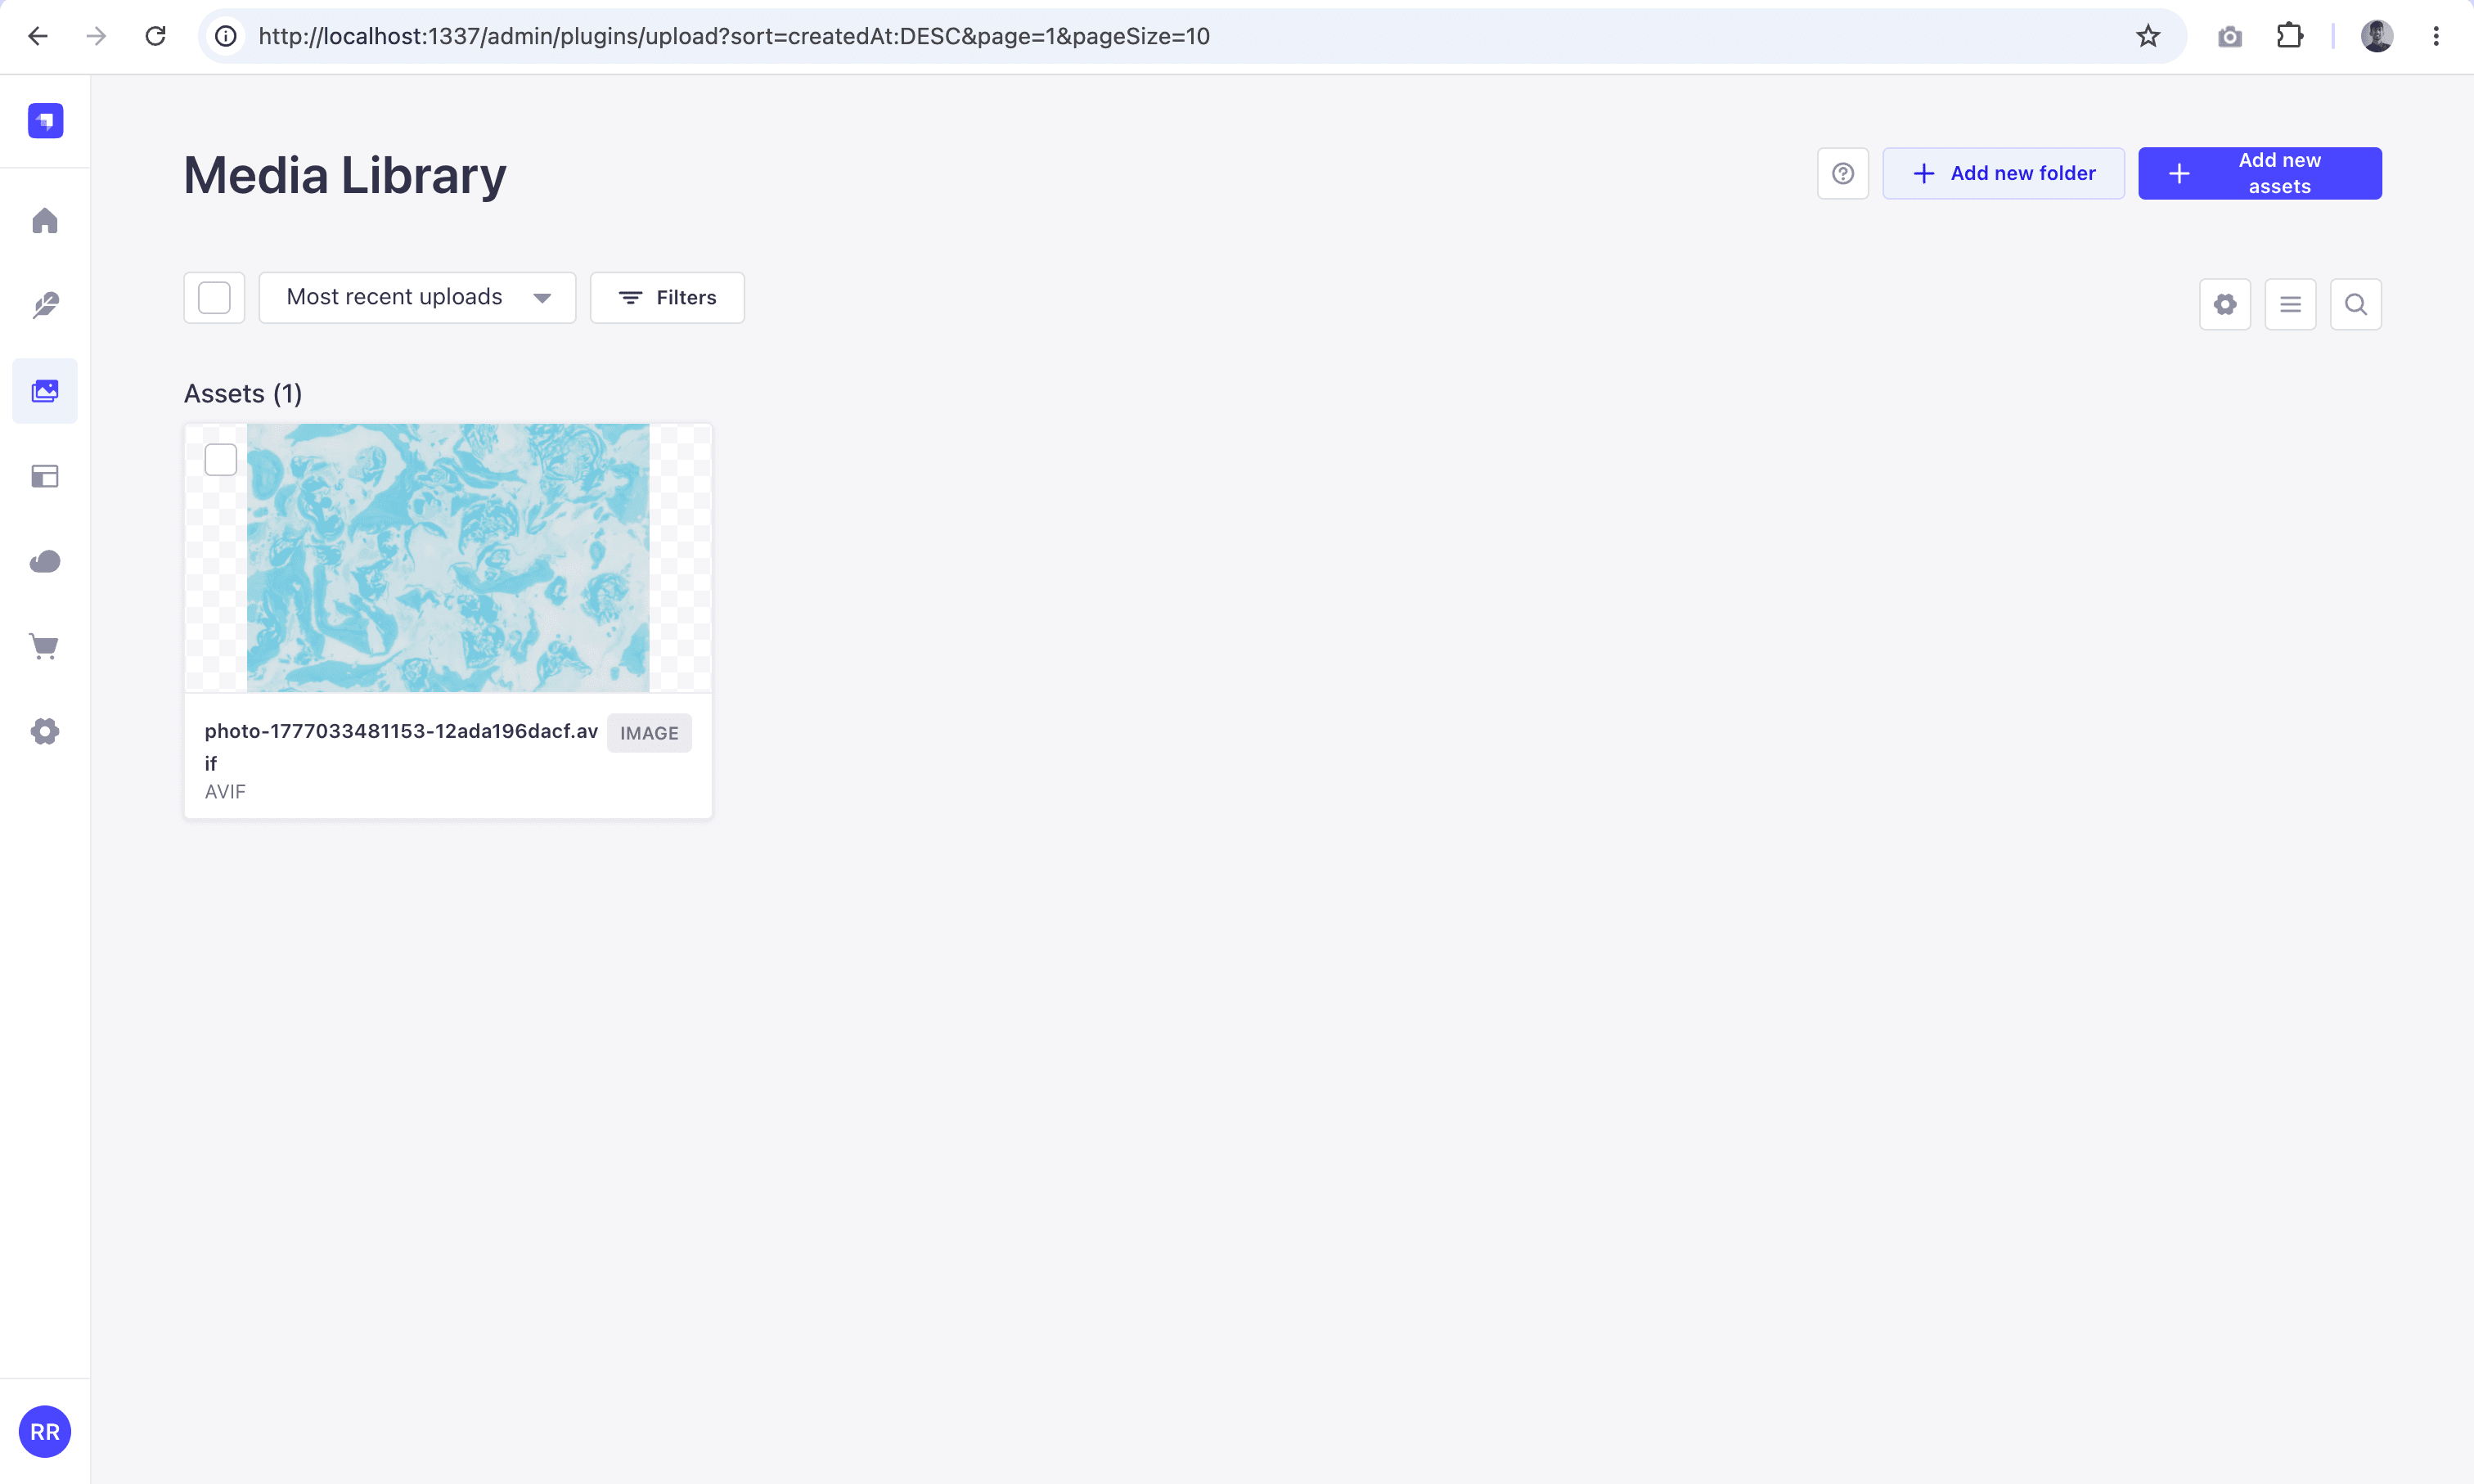Image resolution: width=2474 pixels, height=1484 pixels.
Task: Open the asset search magnifier
Action: click(2356, 304)
